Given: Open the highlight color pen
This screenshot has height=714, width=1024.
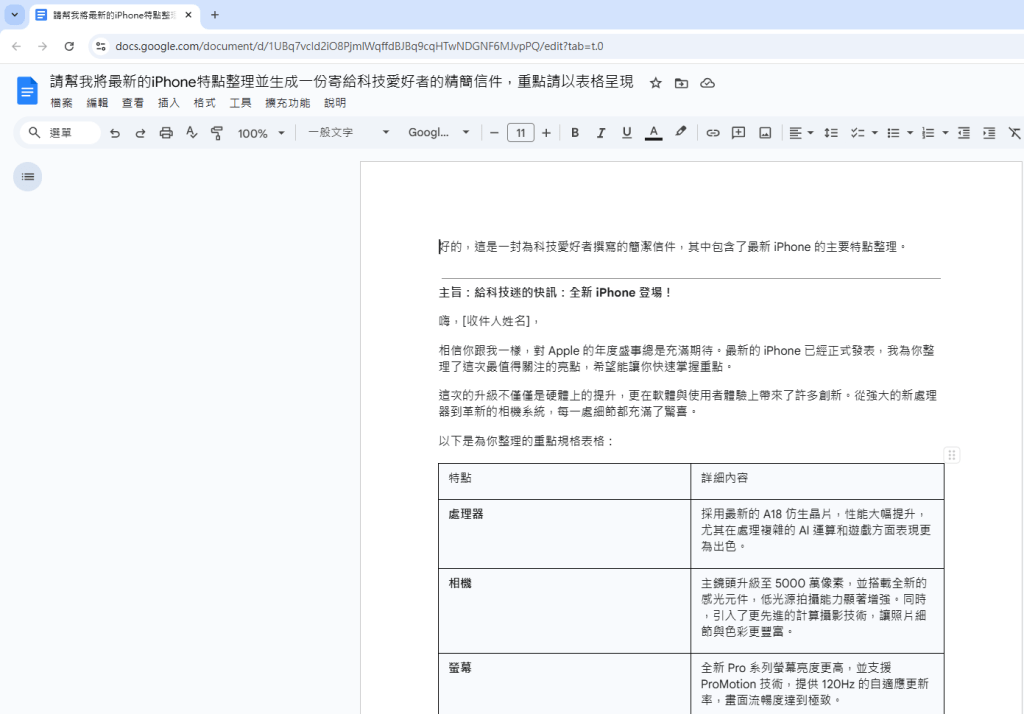Looking at the screenshot, I should (x=681, y=133).
